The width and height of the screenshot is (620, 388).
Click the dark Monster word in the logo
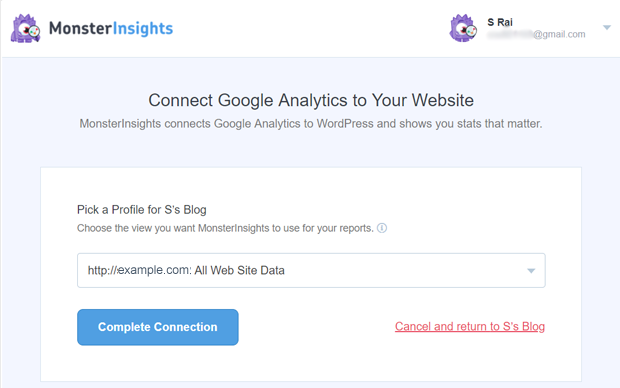[x=80, y=28]
